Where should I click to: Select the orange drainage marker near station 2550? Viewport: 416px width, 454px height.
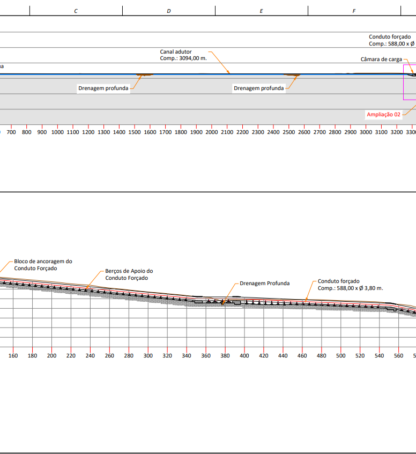[x=292, y=75]
